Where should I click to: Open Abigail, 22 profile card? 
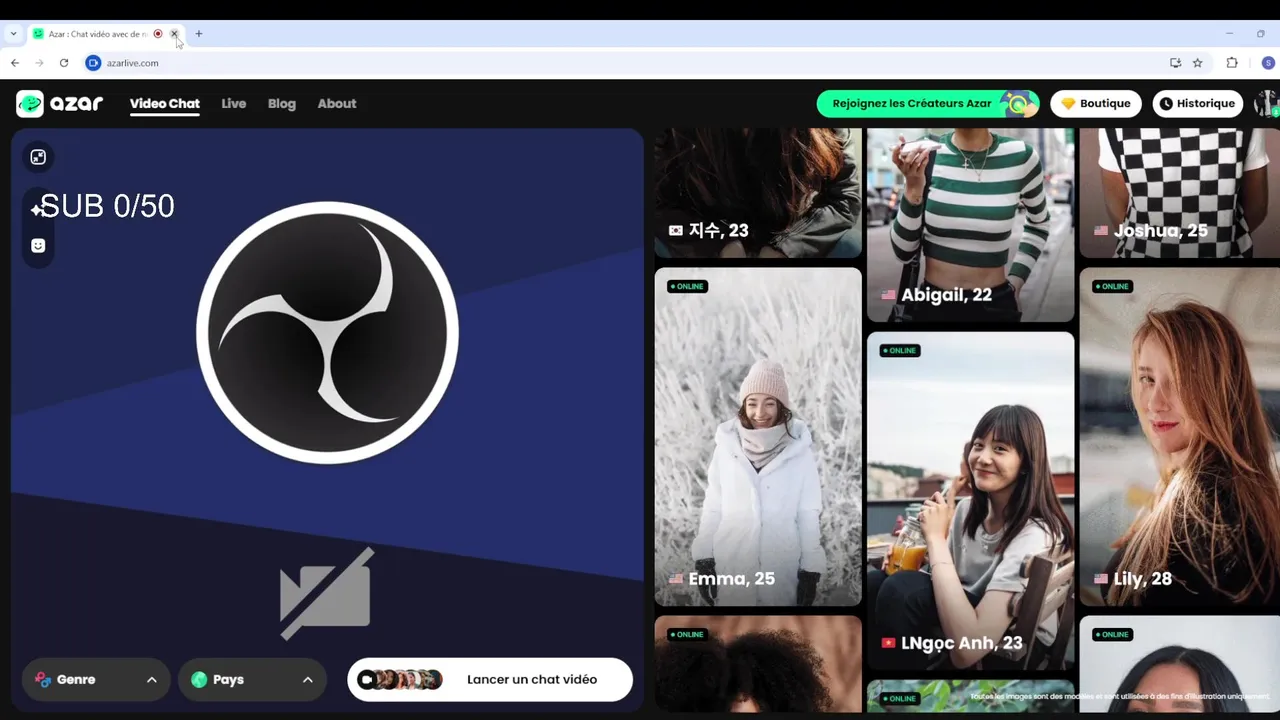[971, 225]
